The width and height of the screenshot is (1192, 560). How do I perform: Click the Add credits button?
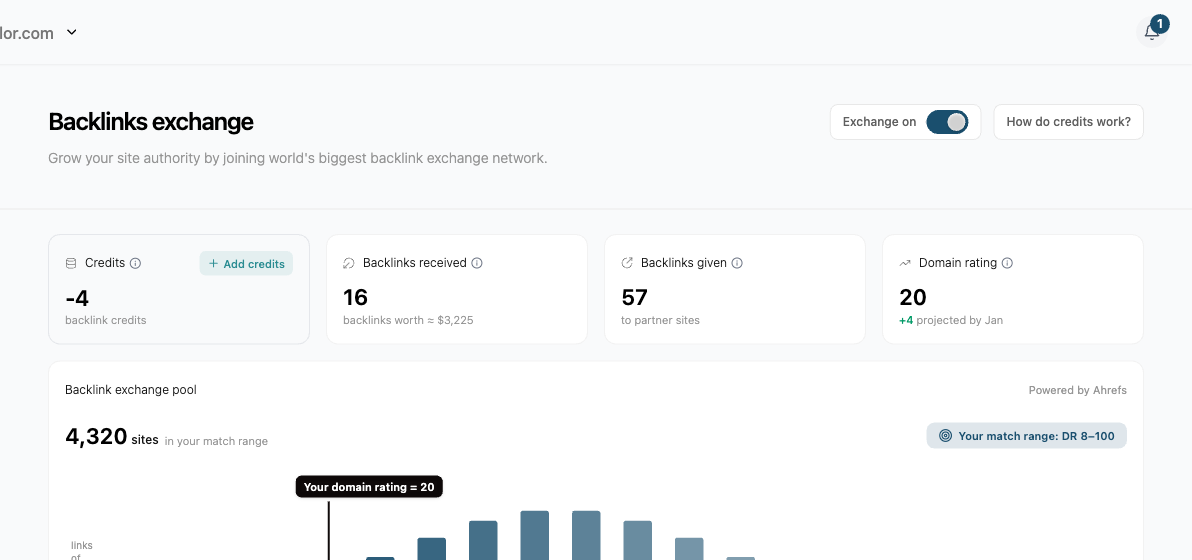tap(246, 264)
